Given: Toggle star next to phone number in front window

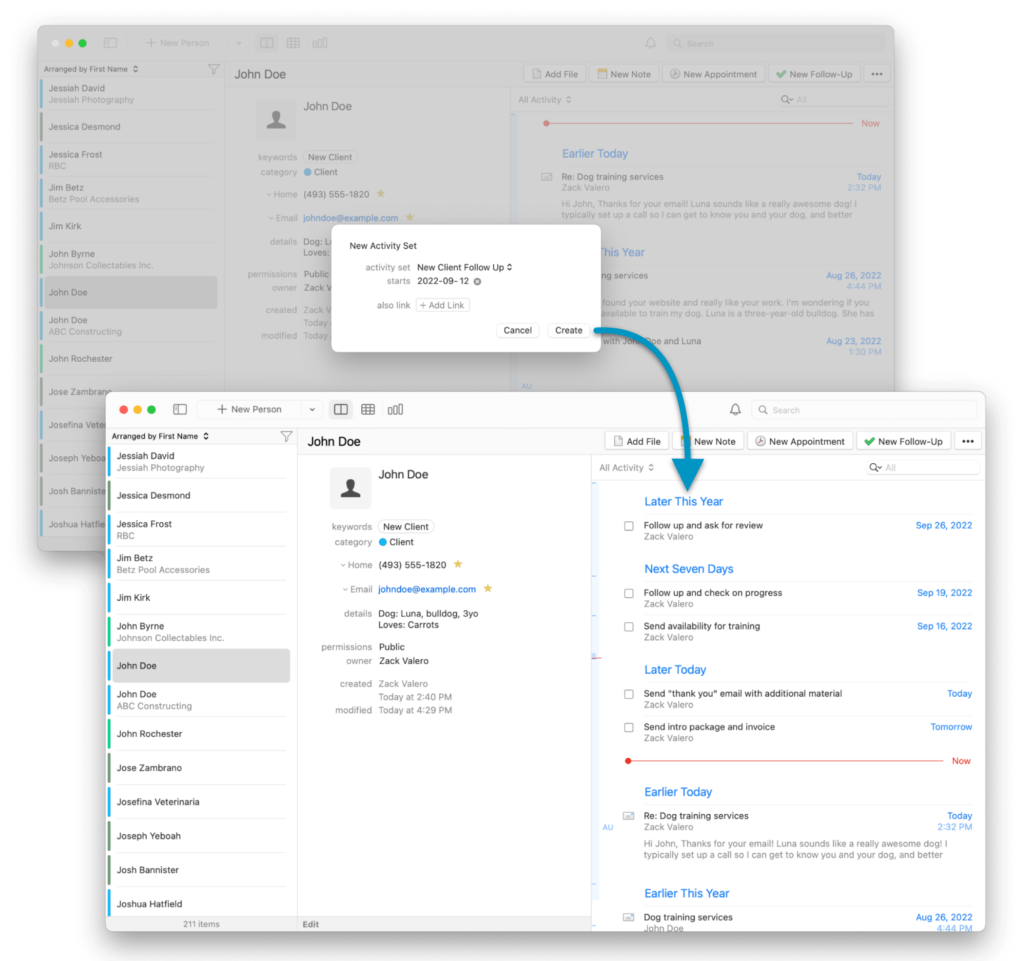Looking at the screenshot, I should tap(458, 564).
